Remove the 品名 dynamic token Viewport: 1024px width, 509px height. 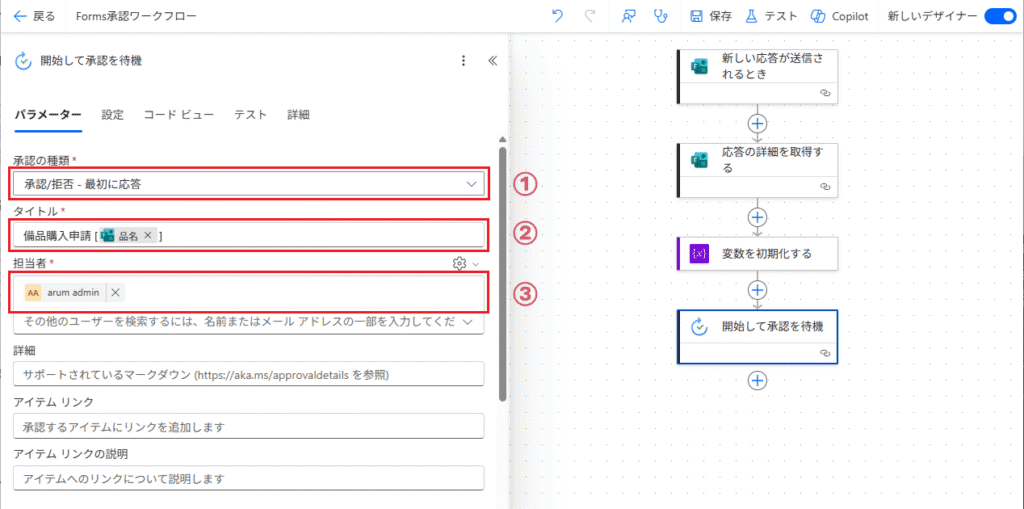coord(148,236)
